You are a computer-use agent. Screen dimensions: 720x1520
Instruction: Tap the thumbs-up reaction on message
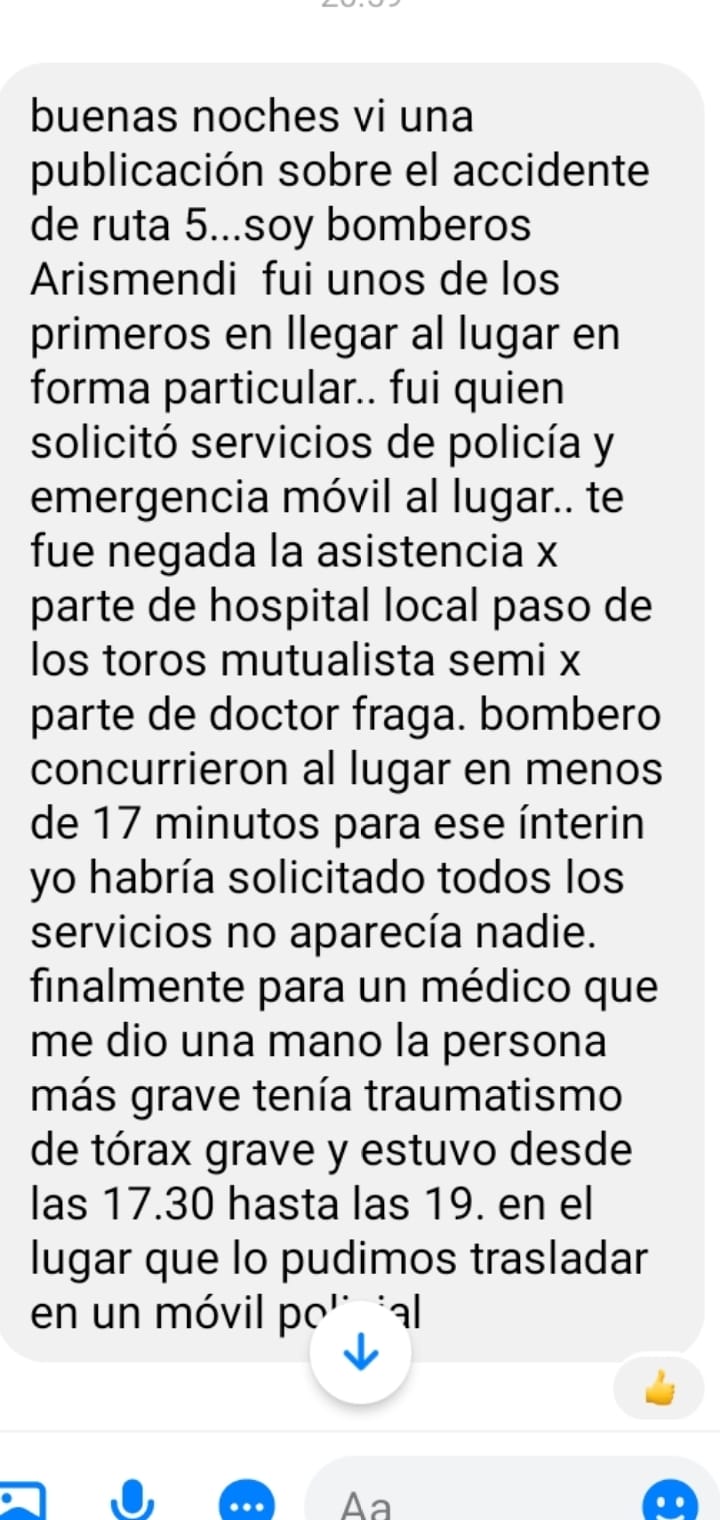tap(659, 1388)
